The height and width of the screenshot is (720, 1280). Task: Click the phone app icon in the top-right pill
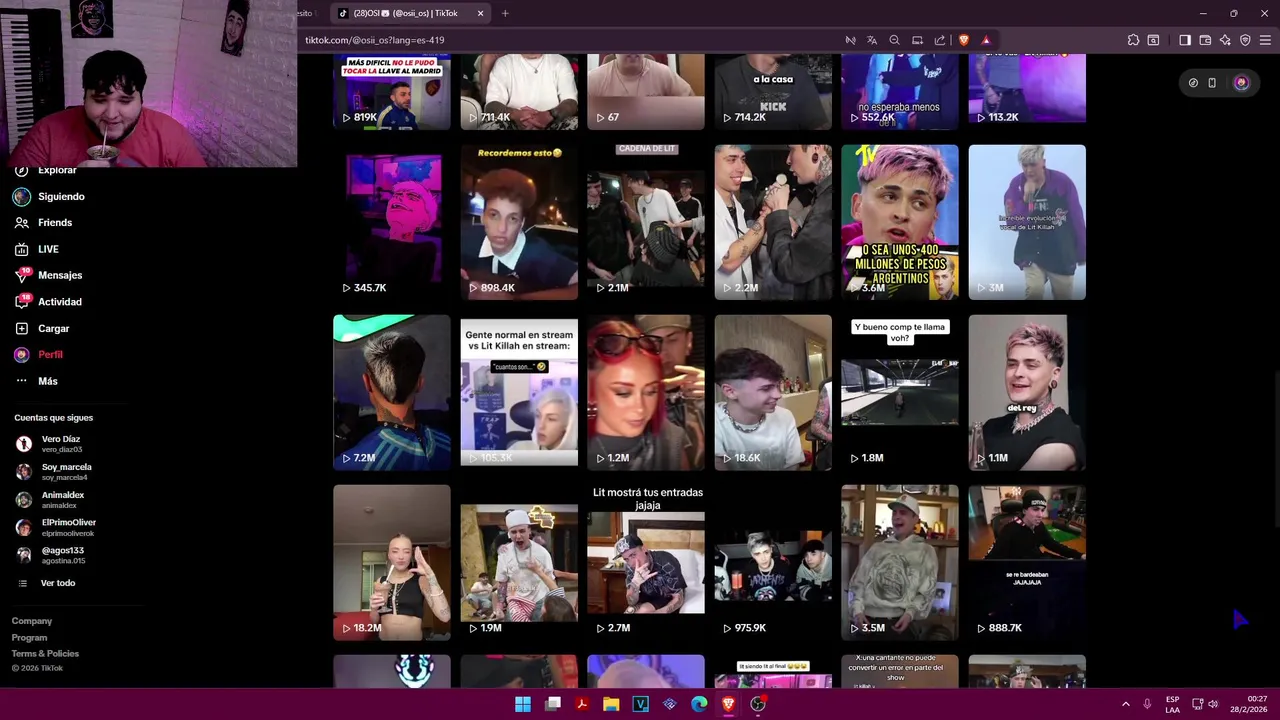[x=1212, y=83]
